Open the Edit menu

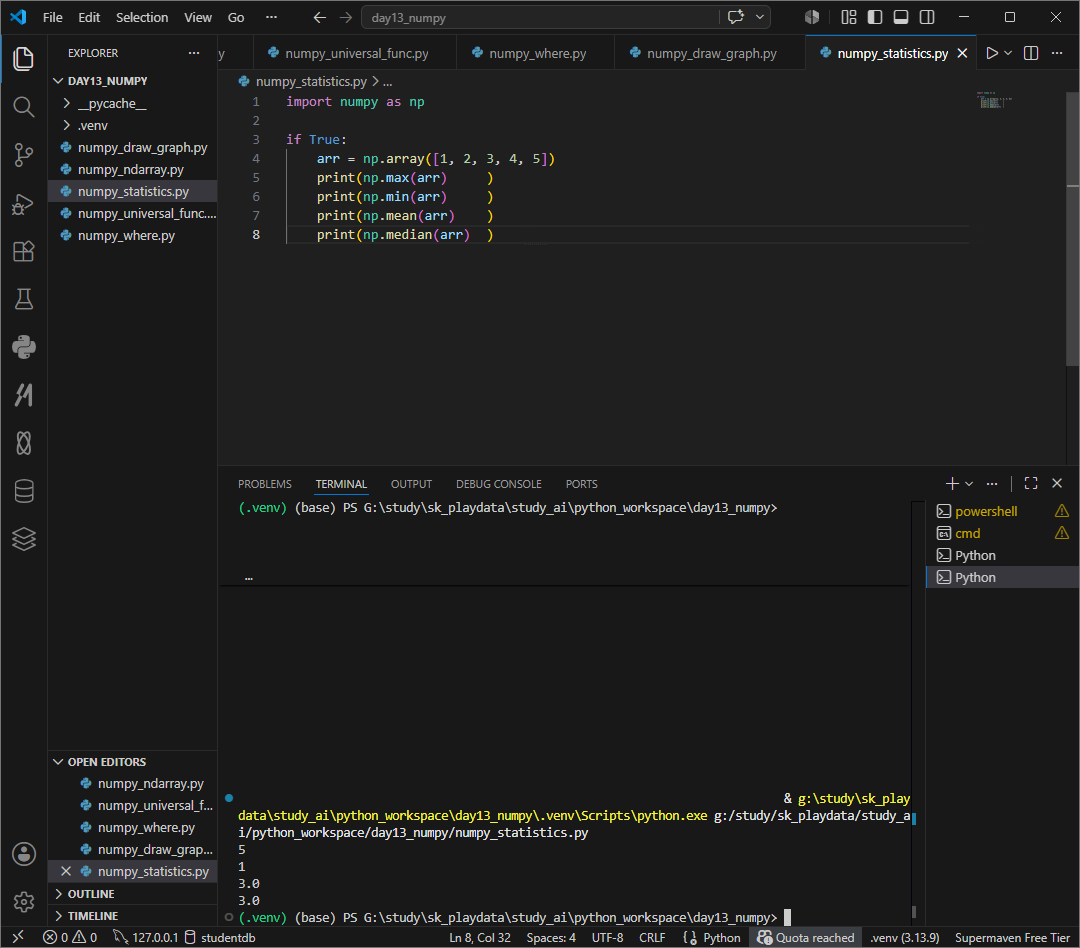(x=89, y=17)
